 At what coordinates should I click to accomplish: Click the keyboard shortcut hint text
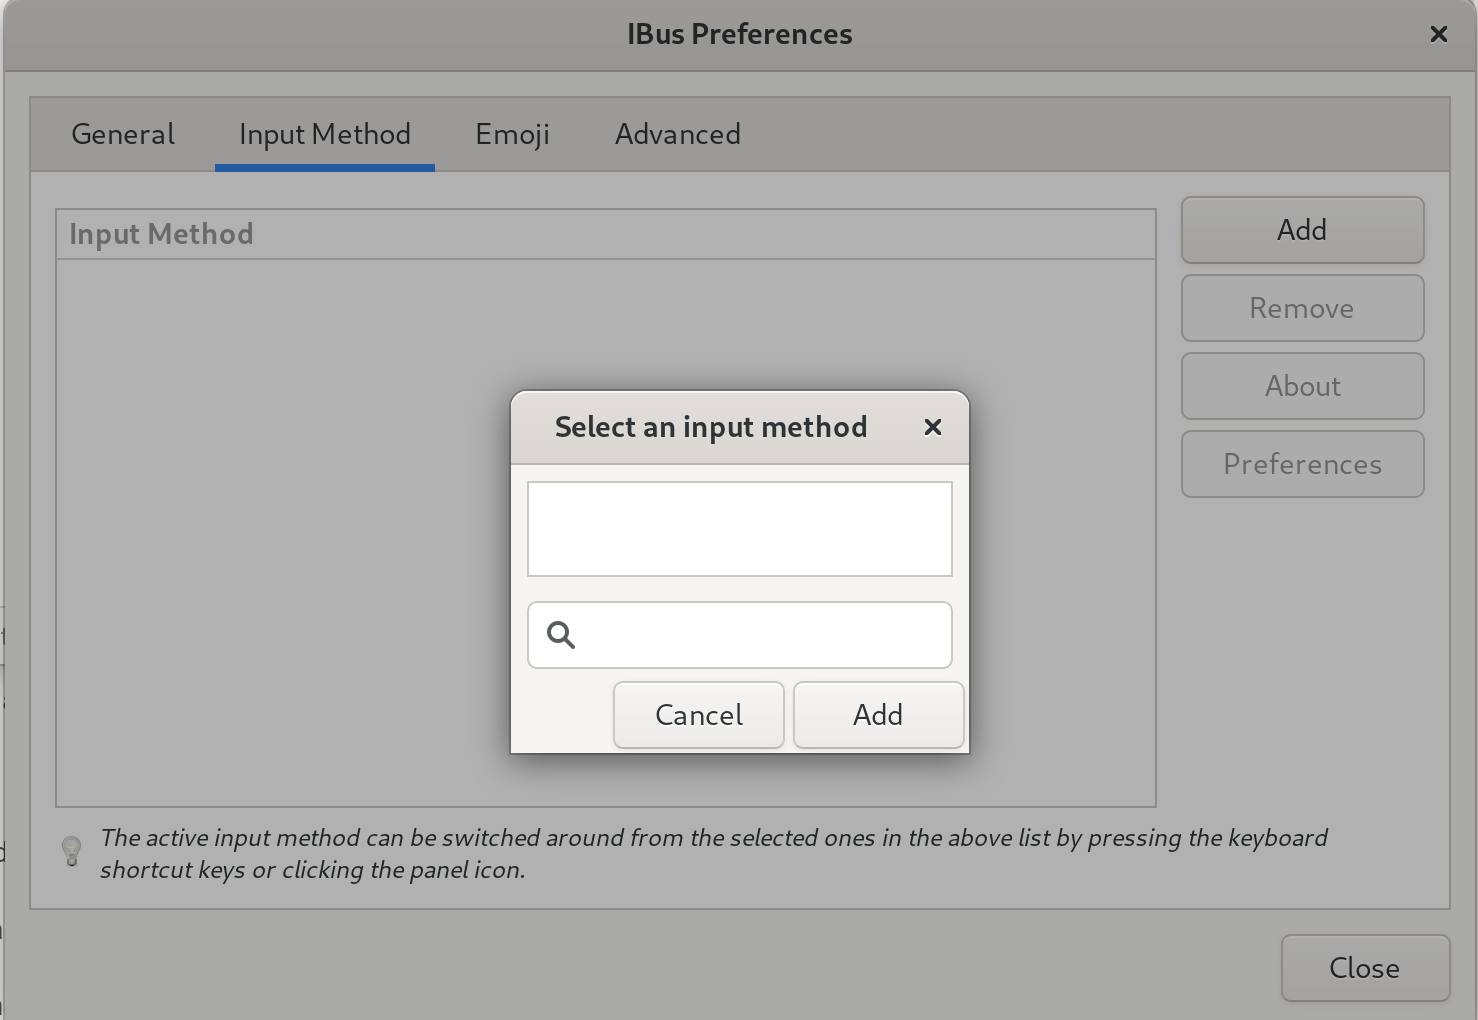[712, 853]
